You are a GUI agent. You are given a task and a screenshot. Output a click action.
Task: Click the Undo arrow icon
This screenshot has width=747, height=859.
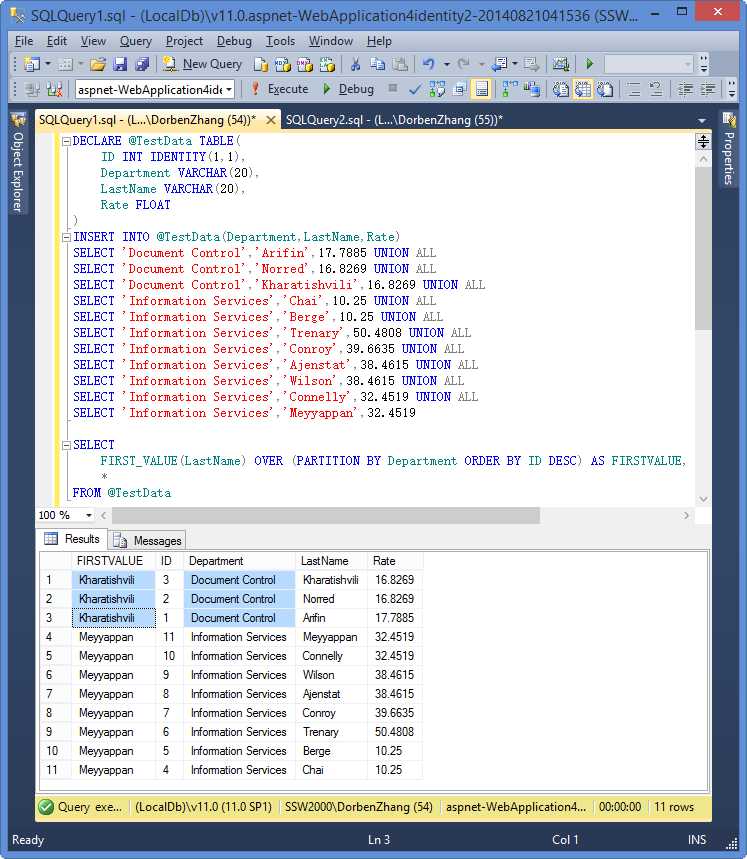pos(429,64)
